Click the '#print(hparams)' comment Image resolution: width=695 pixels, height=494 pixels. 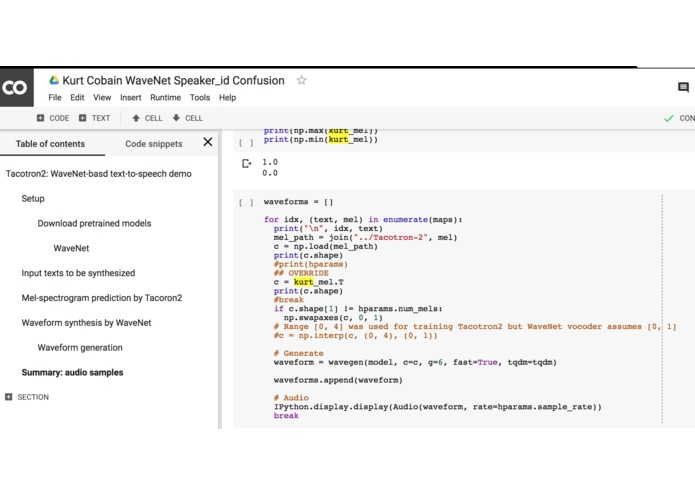coord(311,264)
